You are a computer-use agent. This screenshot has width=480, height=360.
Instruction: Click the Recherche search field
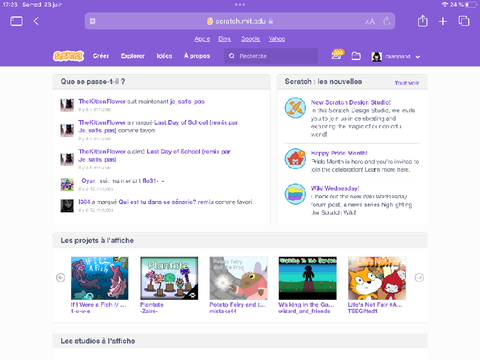click(271, 56)
